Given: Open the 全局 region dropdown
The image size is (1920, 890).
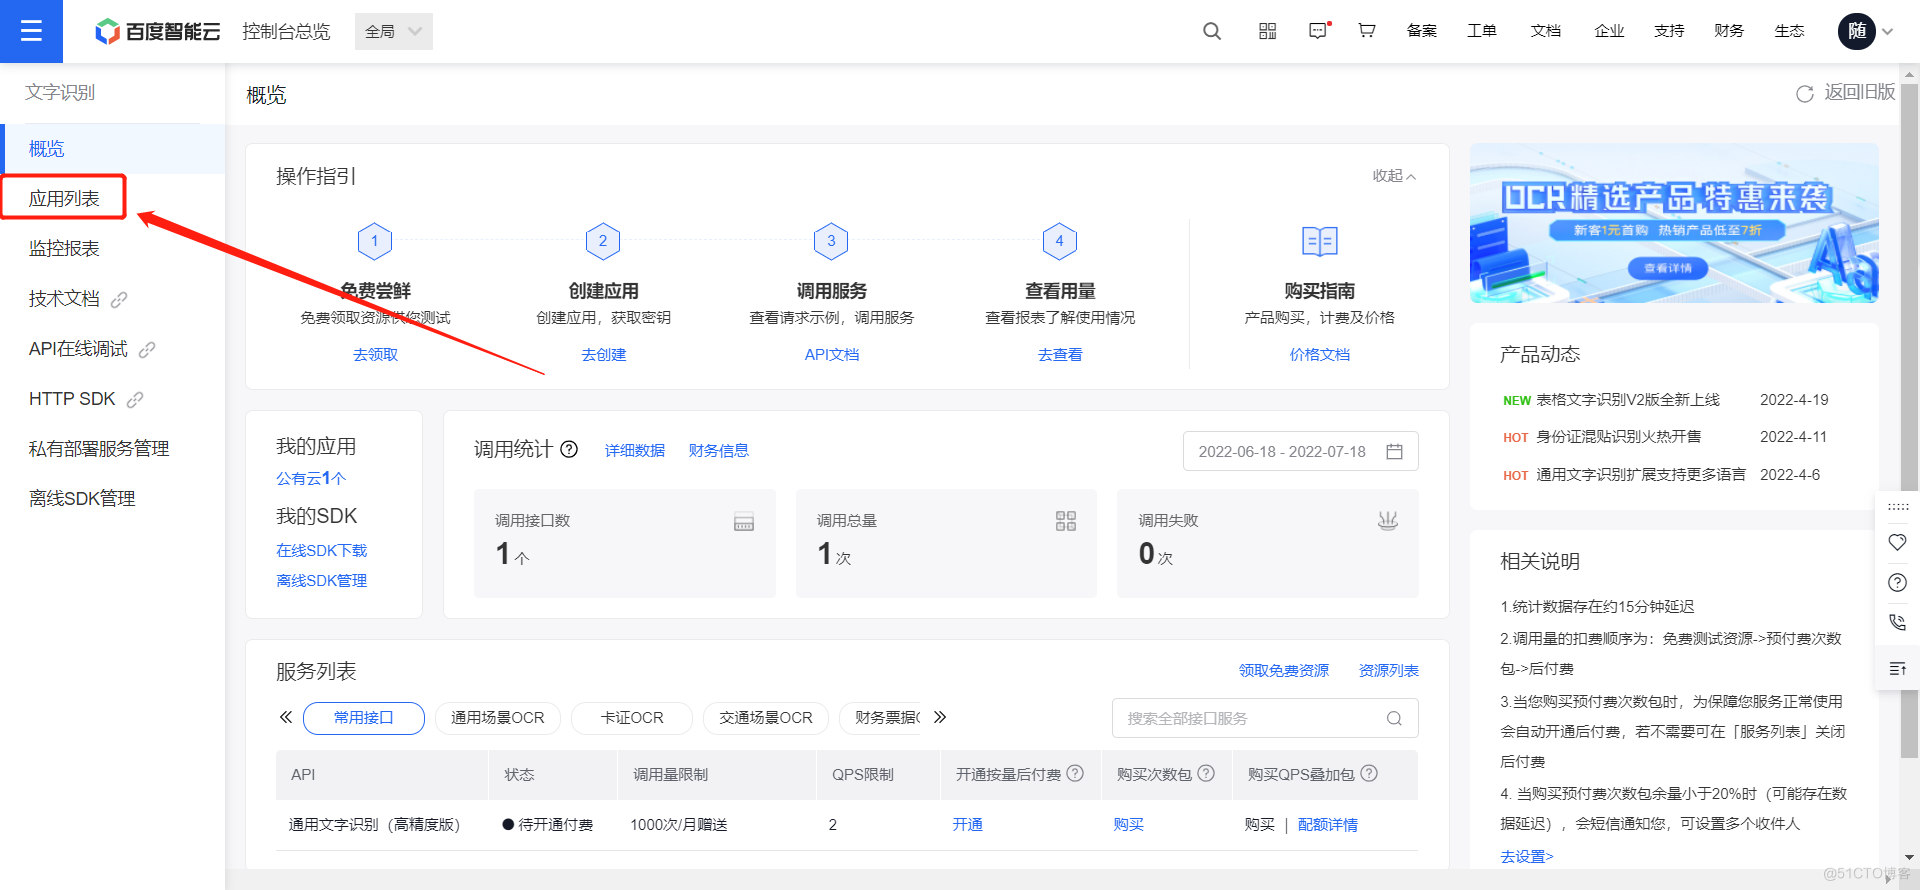Looking at the screenshot, I should tap(394, 31).
